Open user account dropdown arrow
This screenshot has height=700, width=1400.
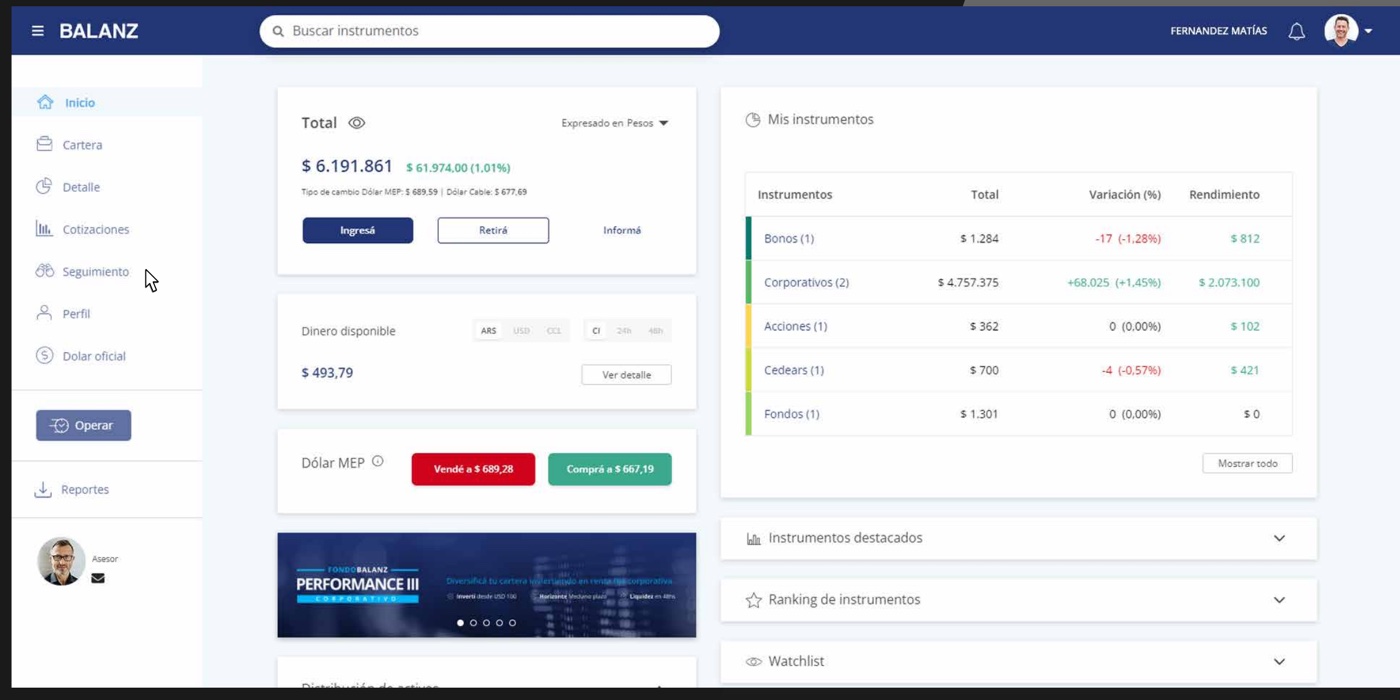(1369, 32)
